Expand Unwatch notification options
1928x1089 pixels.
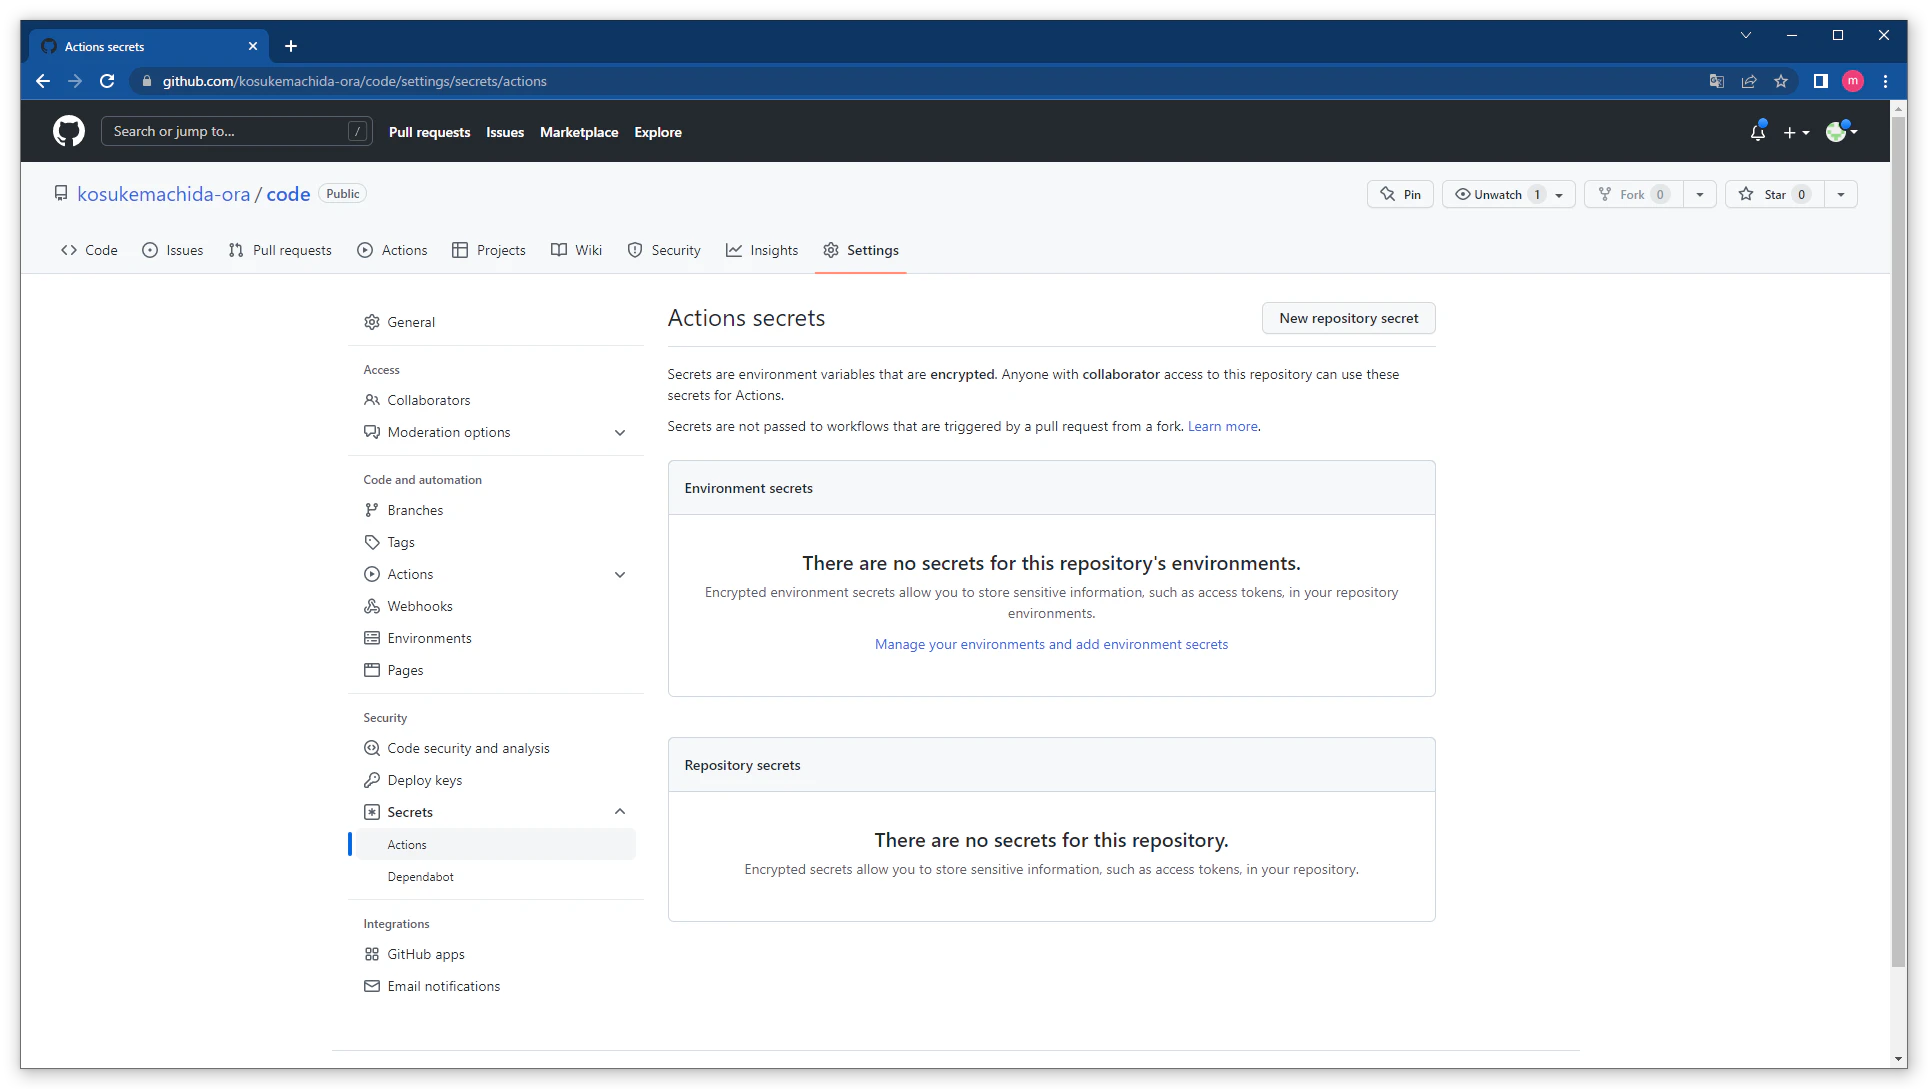click(1508, 194)
